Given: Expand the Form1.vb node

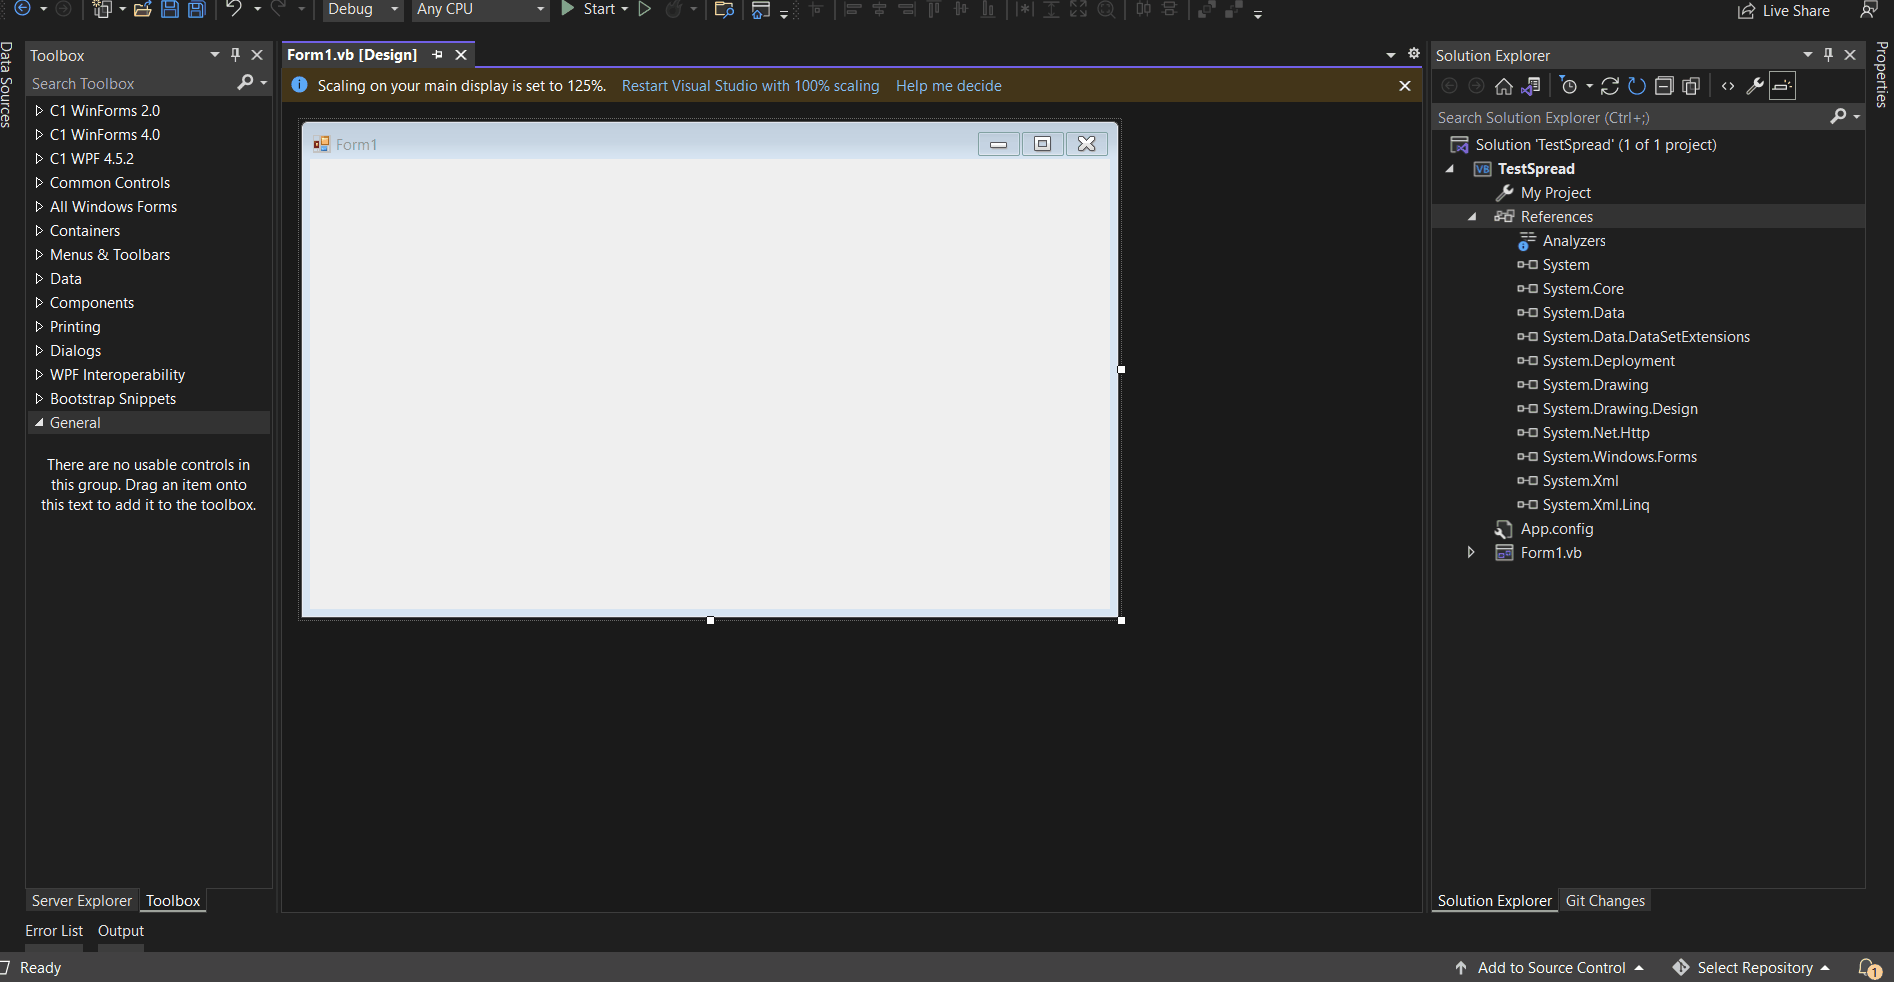Looking at the screenshot, I should pyautogui.click(x=1471, y=553).
